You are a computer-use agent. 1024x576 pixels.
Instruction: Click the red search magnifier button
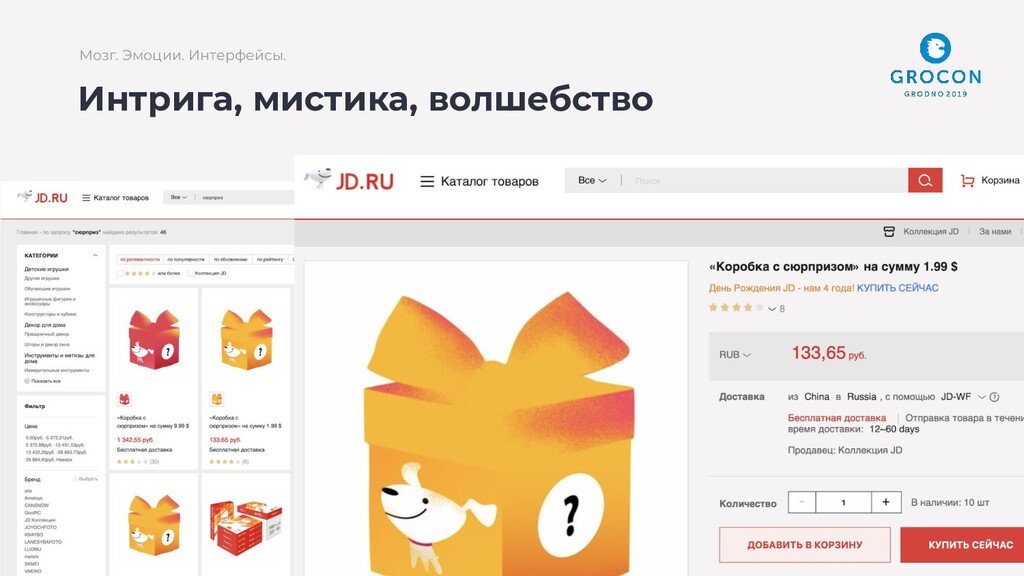point(925,180)
